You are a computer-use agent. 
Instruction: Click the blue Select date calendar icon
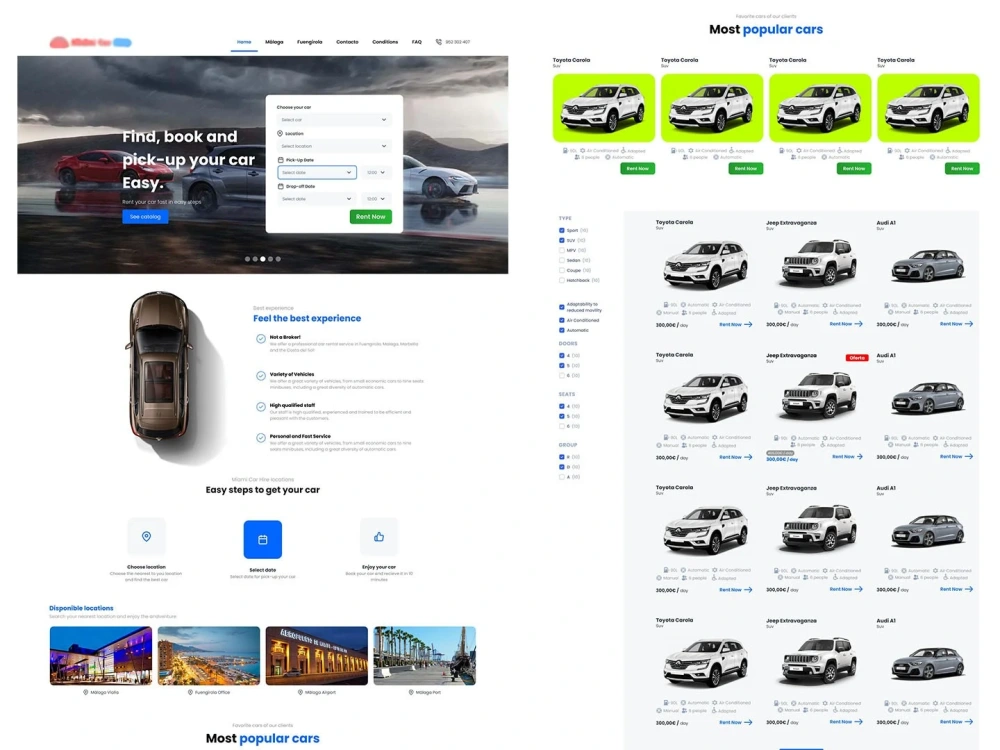pos(262,540)
